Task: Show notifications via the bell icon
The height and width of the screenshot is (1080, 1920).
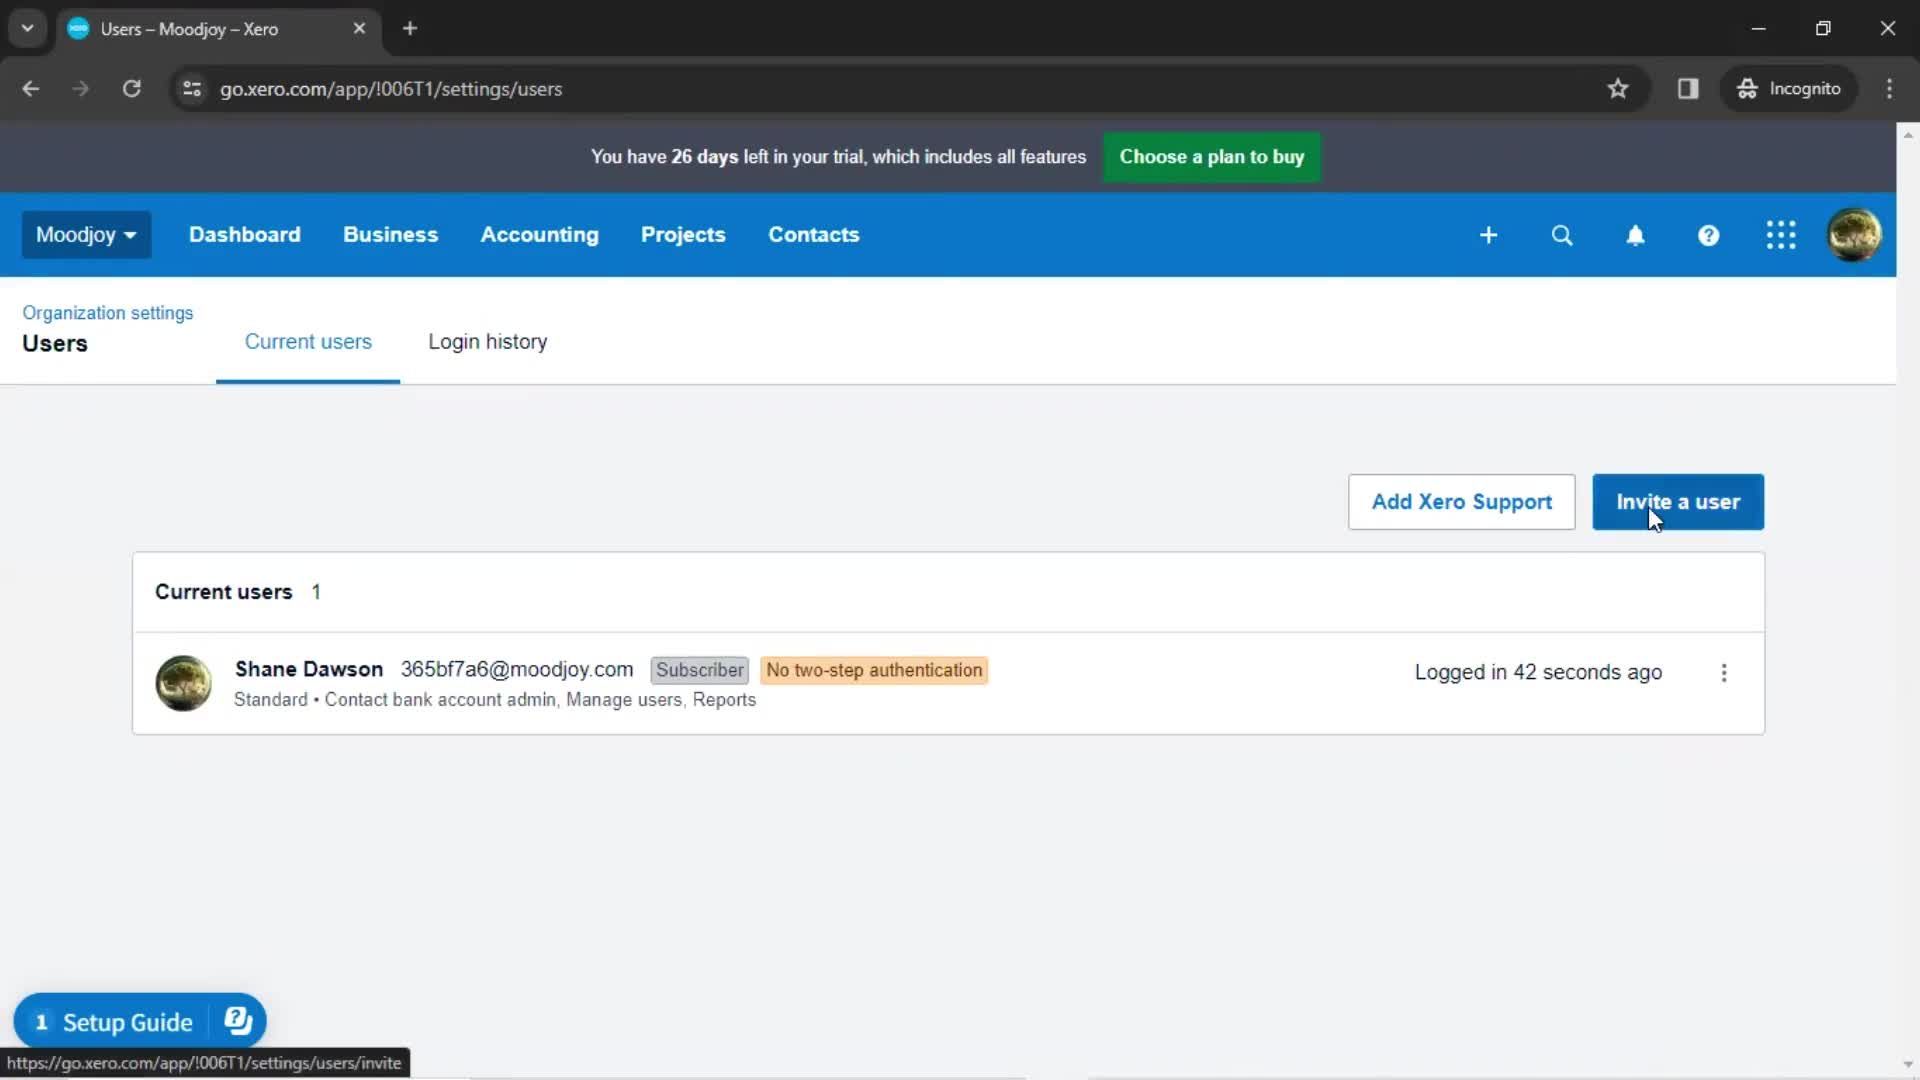Action: tap(1635, 235)
